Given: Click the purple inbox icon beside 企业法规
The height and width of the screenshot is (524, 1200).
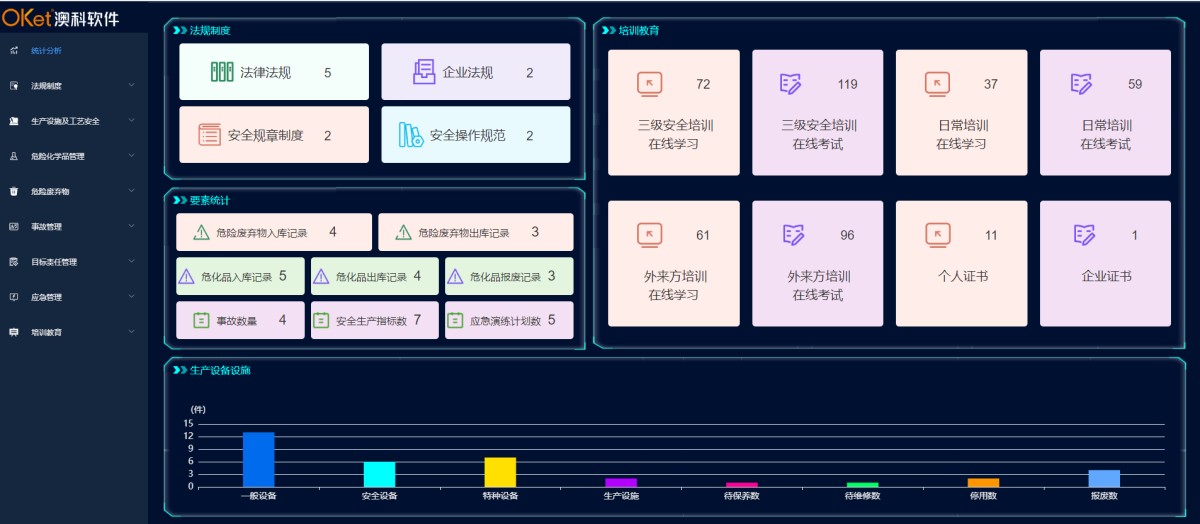Looking at the screenshot, I should pos(424,72).
